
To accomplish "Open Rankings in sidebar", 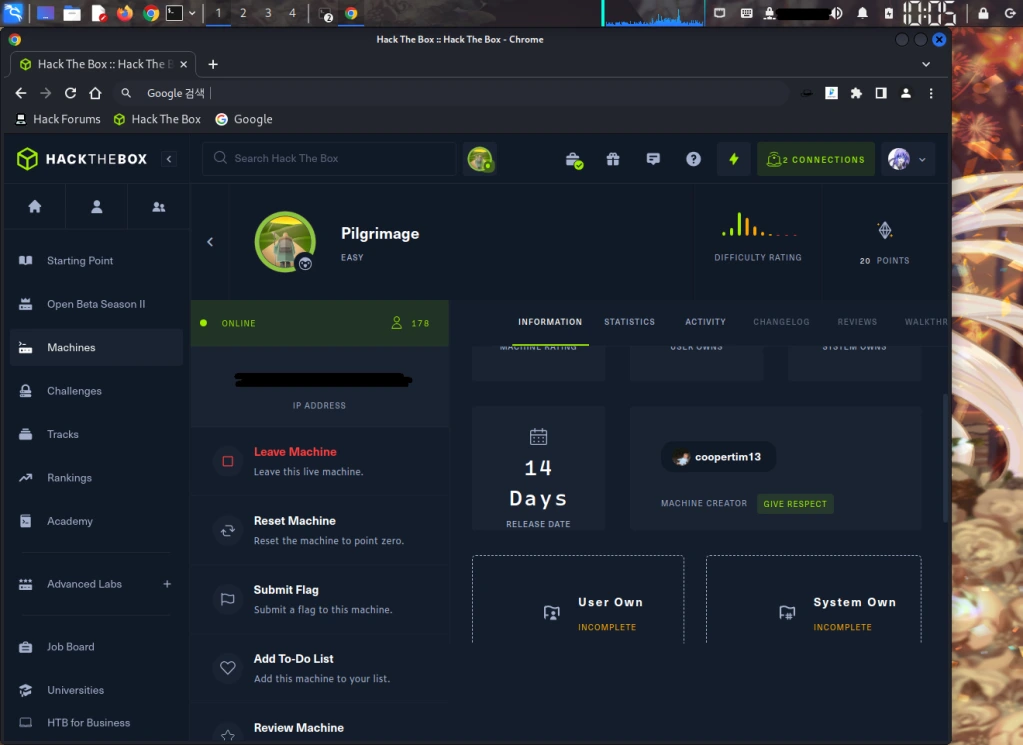I will [97, 478].
